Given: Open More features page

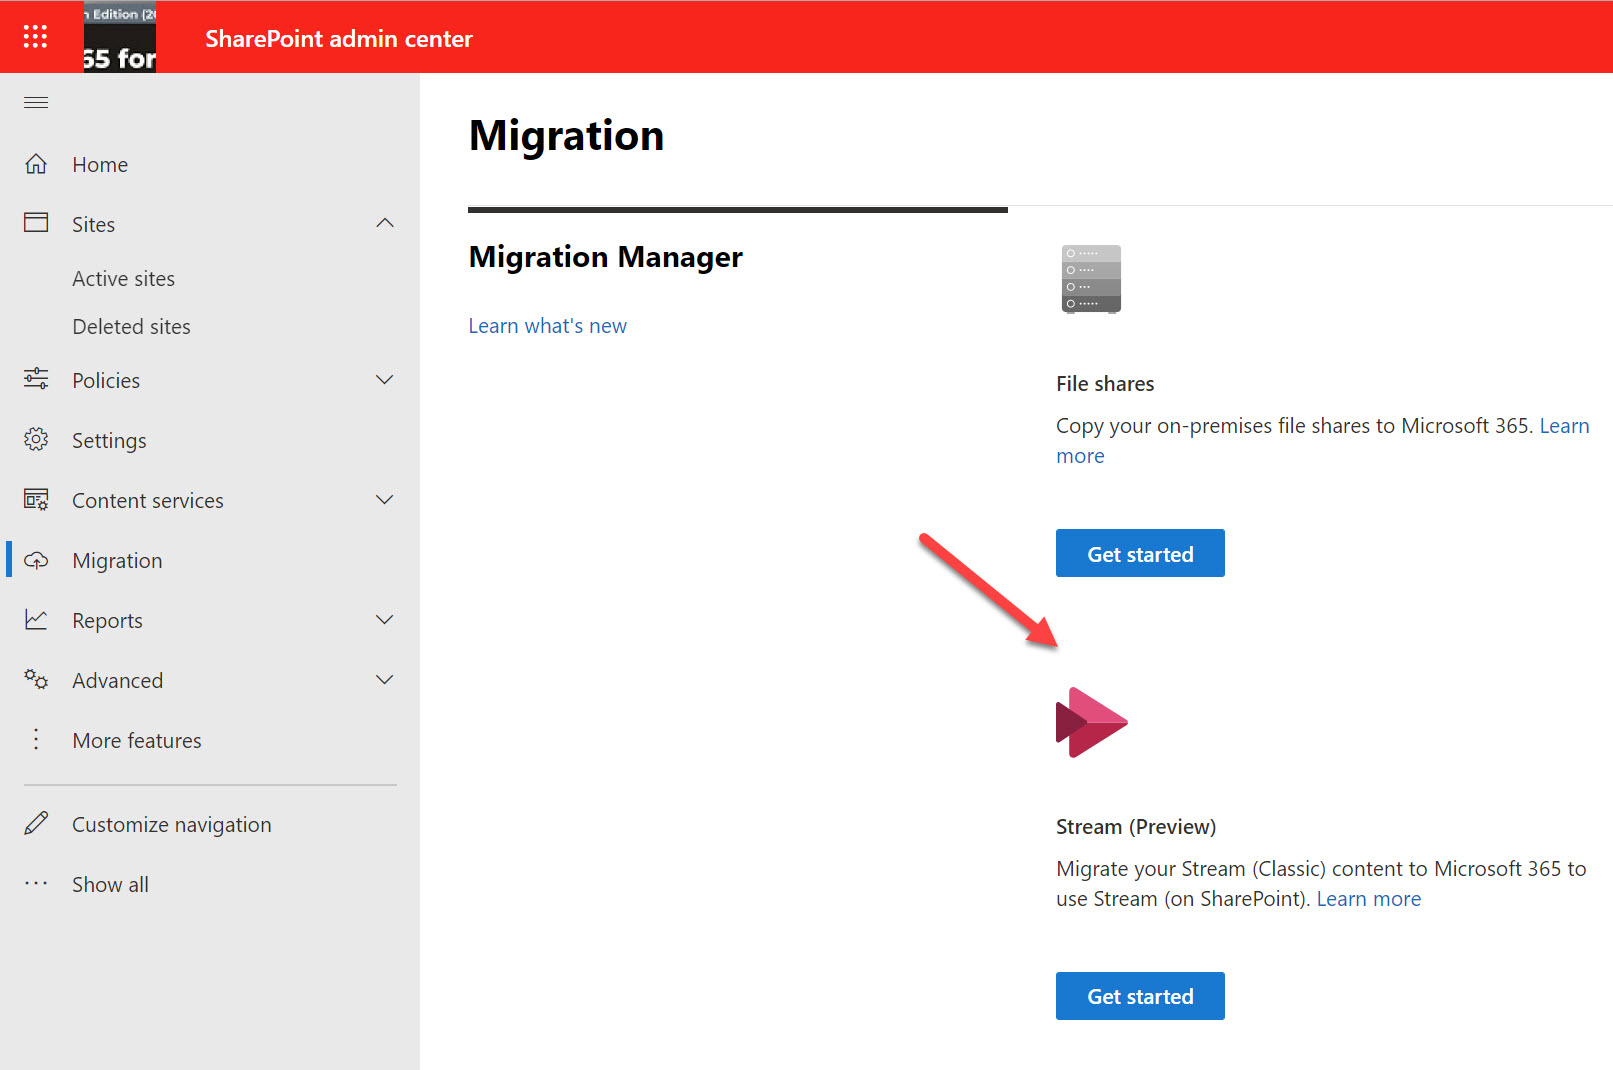Looking at the screenshot, I should point(137,741).
